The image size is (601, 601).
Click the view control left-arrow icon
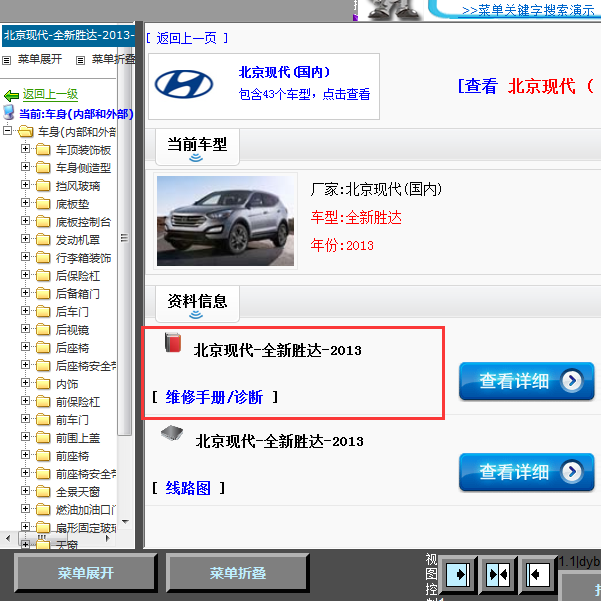pos(537,574)
